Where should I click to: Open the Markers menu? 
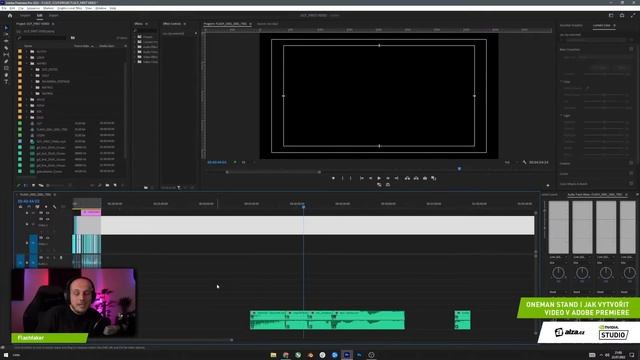(x=48, y=8)
